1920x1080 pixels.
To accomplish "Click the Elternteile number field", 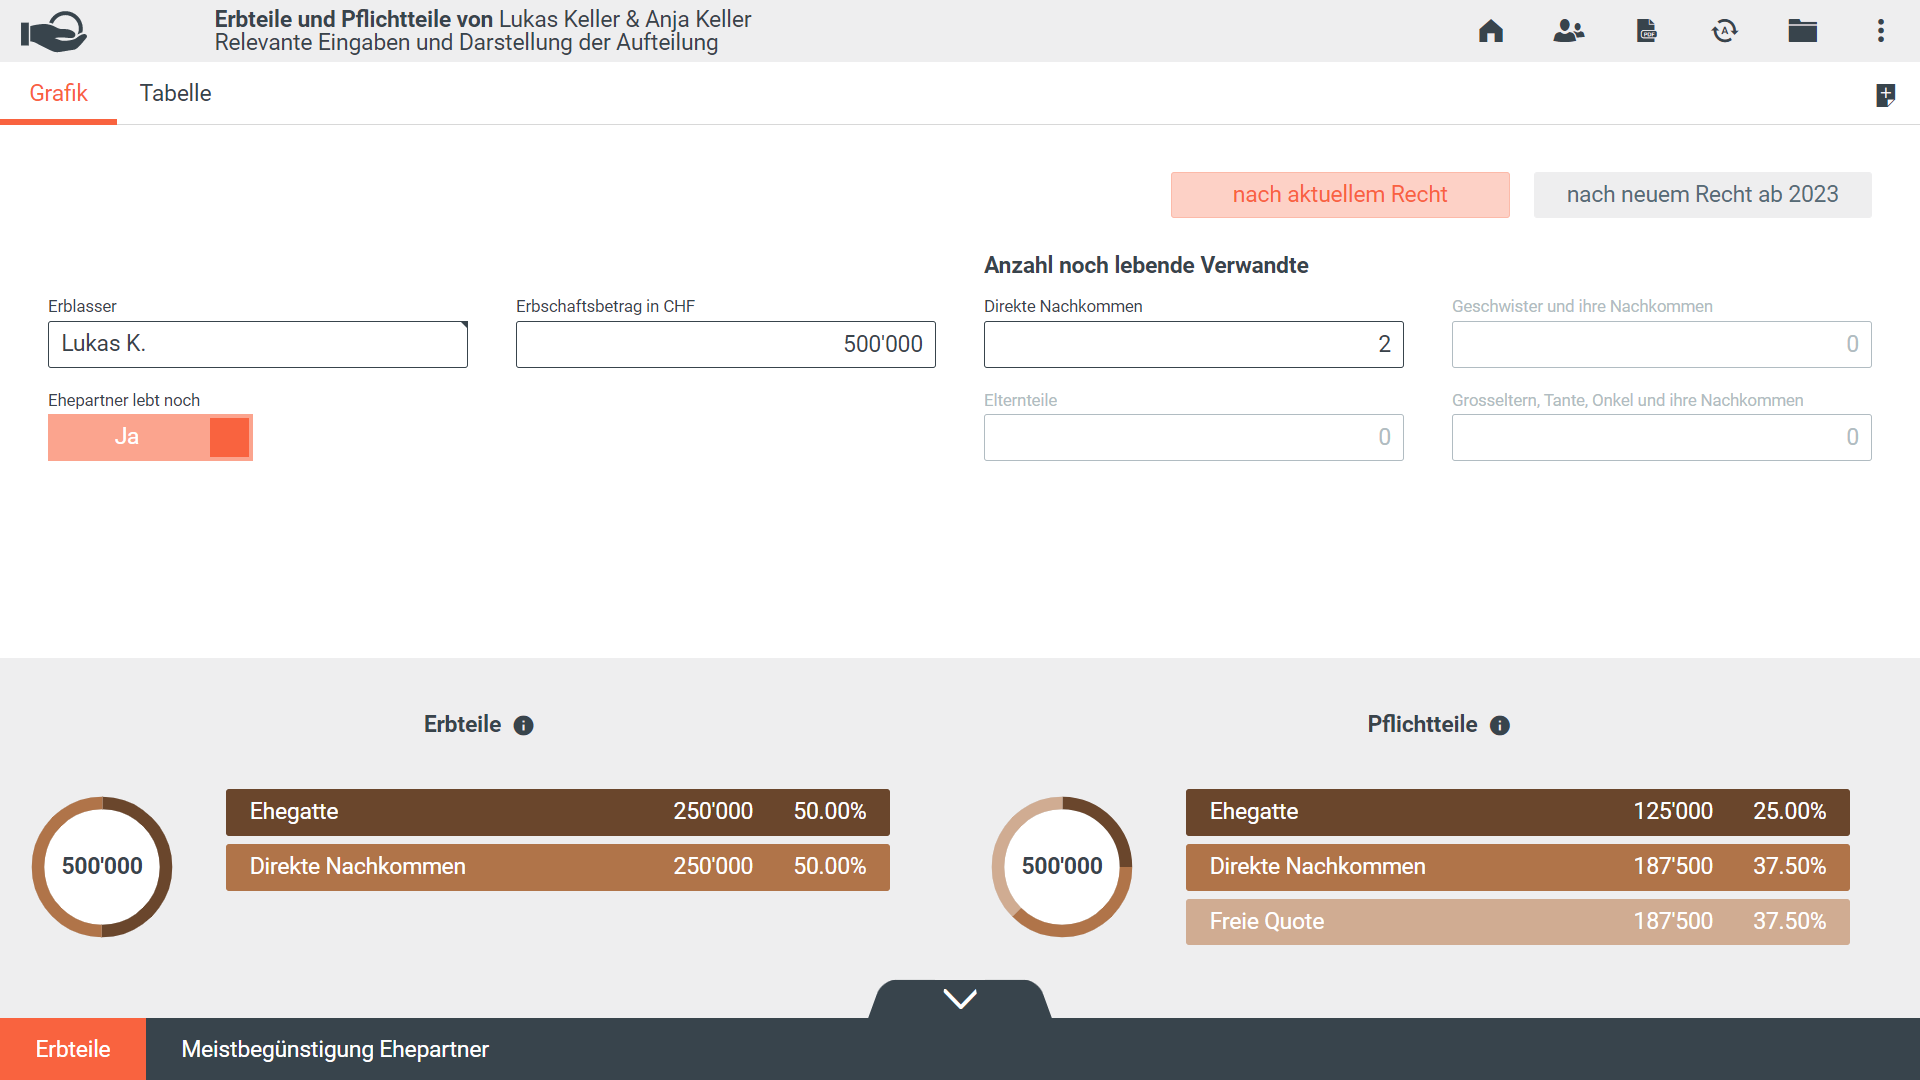I will click(1194, 437).
